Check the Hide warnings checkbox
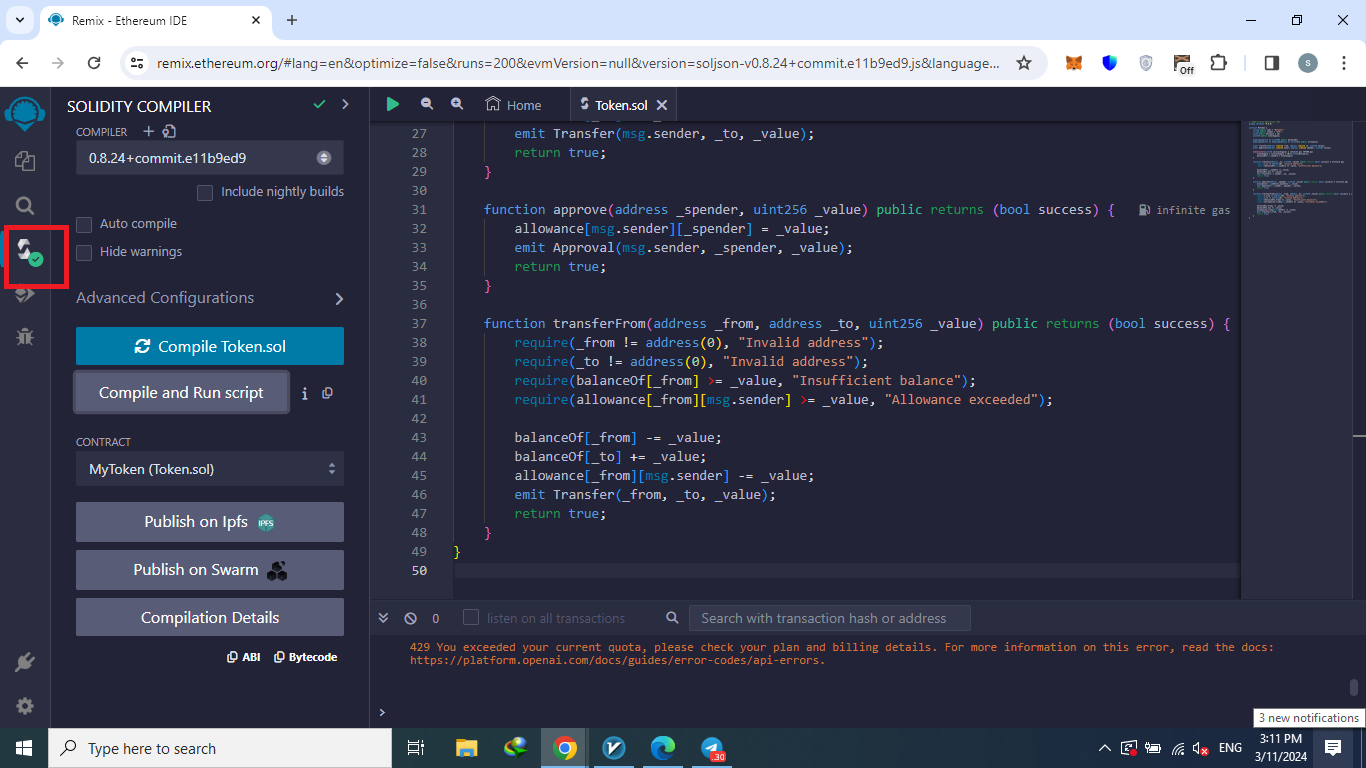 coord(84,252)
